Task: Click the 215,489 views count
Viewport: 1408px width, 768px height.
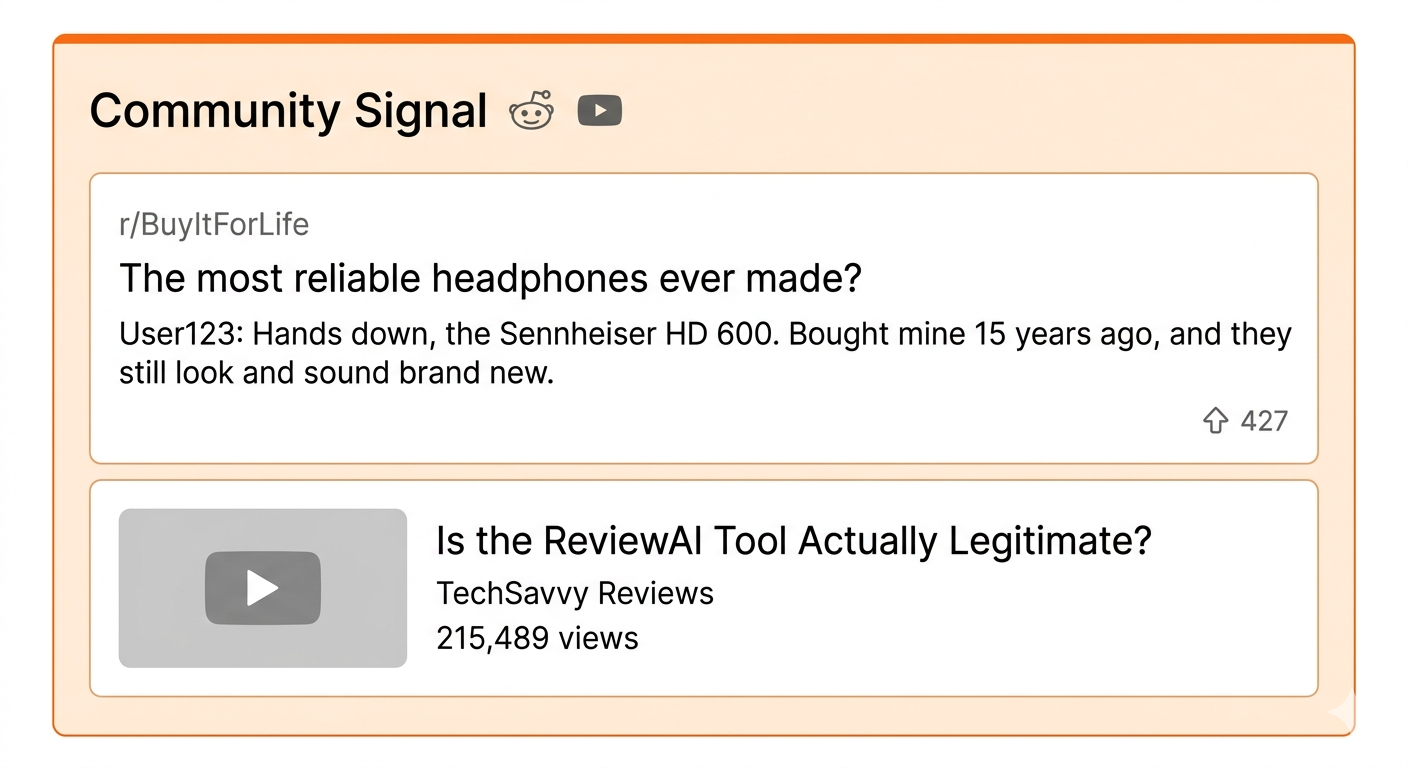Action: click(537, 637)
